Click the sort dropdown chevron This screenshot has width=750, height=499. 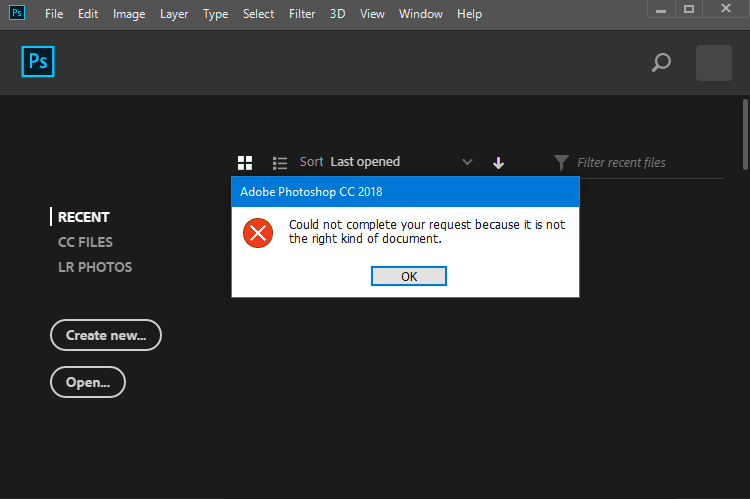[467, 162]
